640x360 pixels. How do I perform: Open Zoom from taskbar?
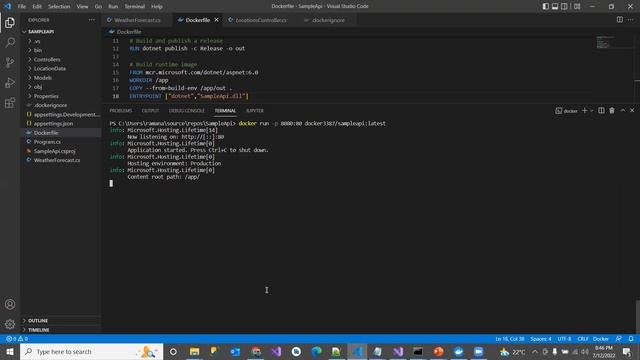pyautogui.click(x=479, y=351)
